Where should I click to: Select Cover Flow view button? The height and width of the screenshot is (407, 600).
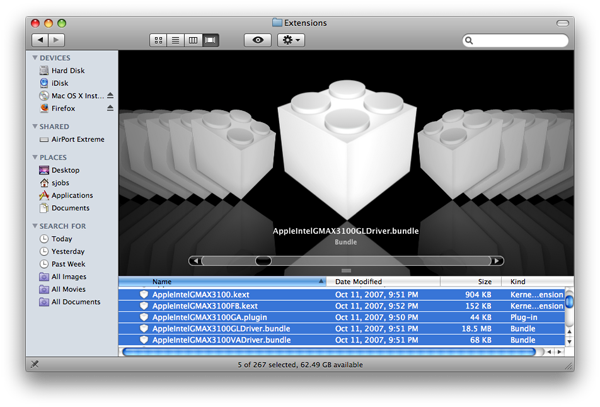pos(210,40)
